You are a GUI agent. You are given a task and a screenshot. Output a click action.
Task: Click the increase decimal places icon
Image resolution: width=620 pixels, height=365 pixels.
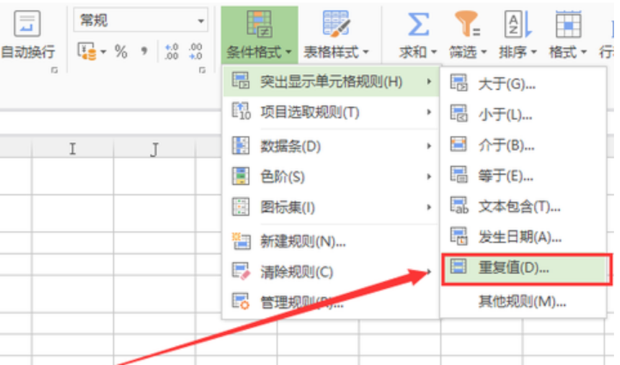[172, 51]
